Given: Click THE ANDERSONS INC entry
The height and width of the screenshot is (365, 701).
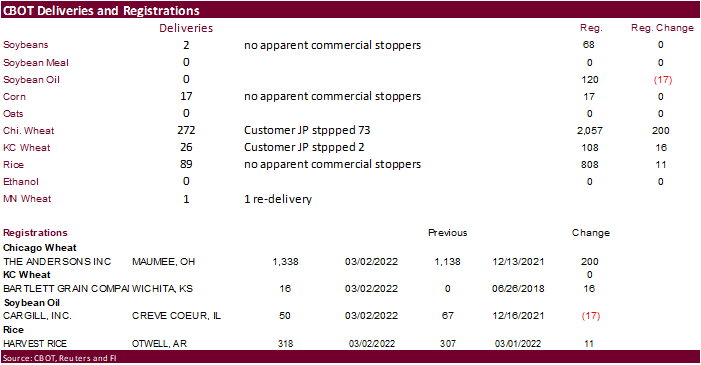Looking at the screenshot, I should click(x=57, y=262).
